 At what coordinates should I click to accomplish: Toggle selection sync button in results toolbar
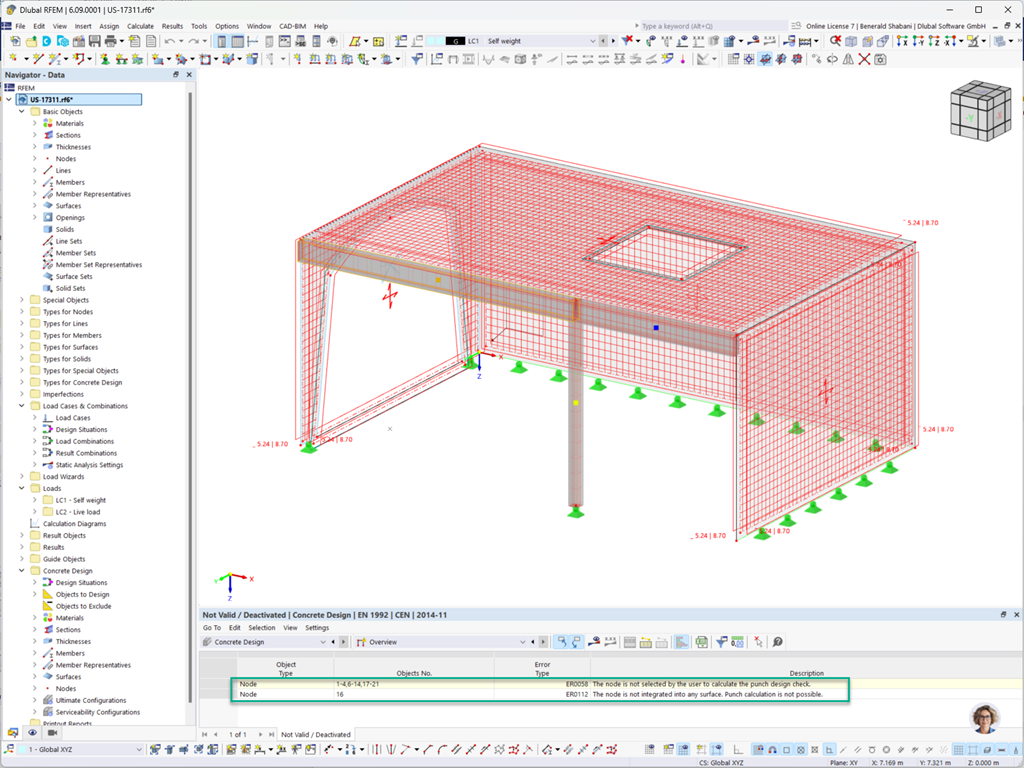(x=561, y=642)
